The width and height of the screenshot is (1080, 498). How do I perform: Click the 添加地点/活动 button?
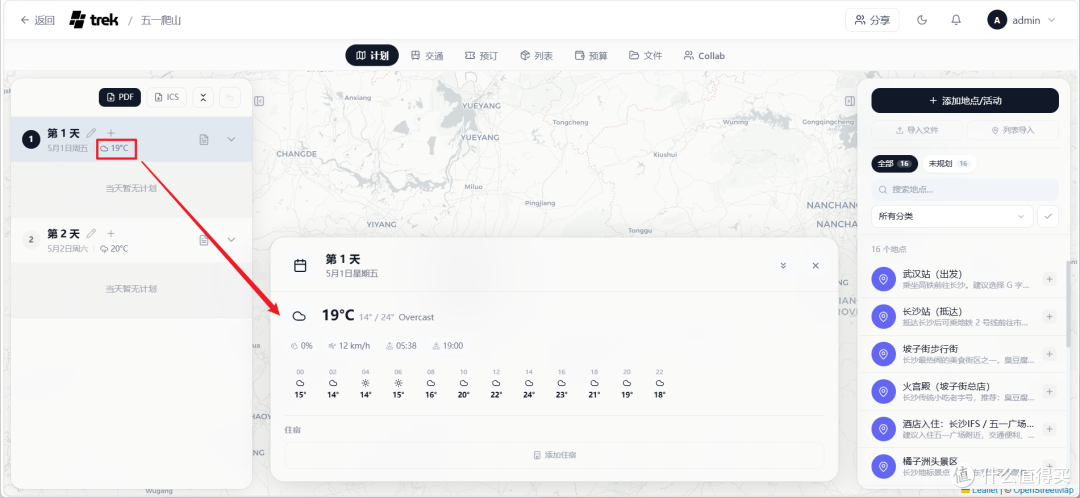click(965, 101)
